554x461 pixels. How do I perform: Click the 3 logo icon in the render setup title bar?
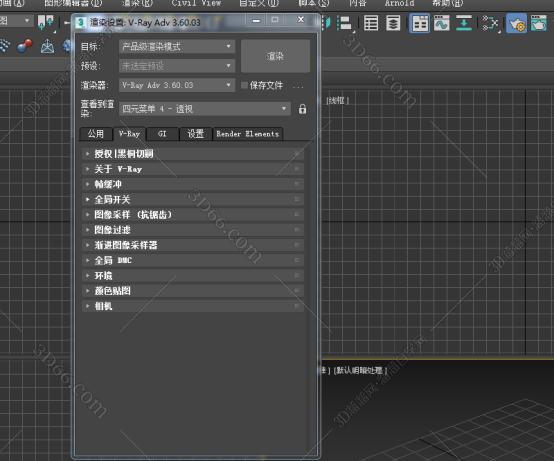pyautogui.click(x=81, y=23)
